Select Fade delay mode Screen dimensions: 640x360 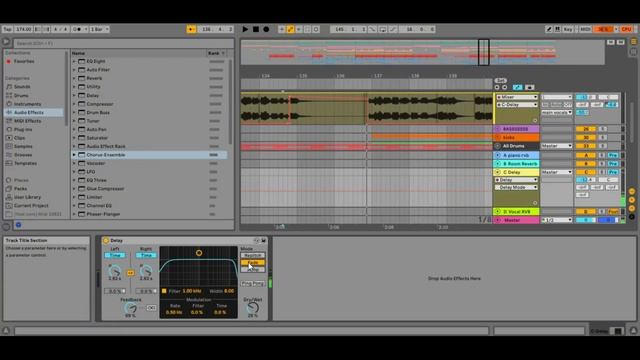[253, 262]
